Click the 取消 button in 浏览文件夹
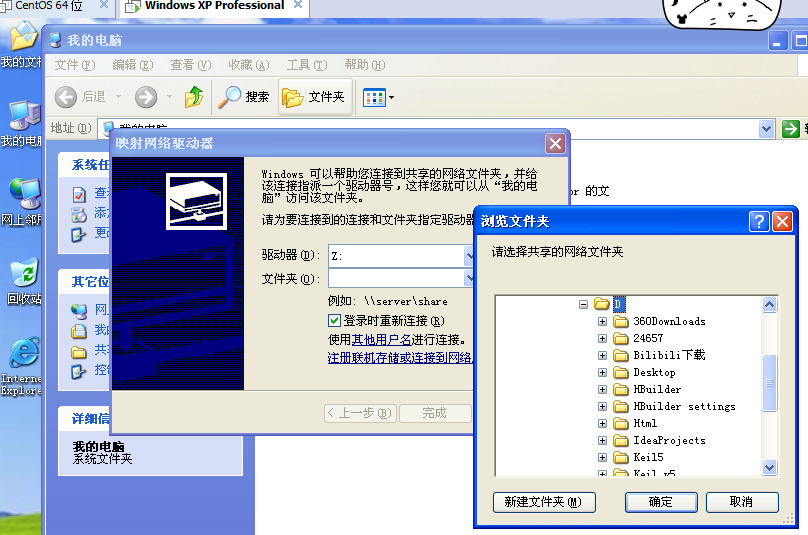 click(x=742, y=502)
